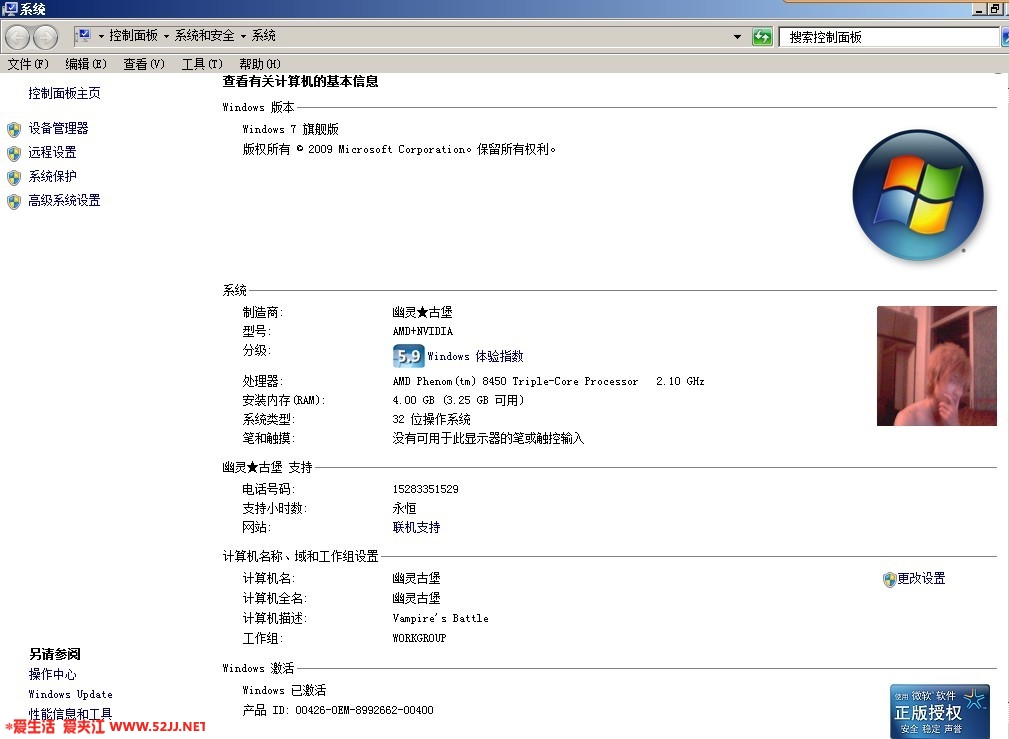This screenshot has width=1009, height=739.
Task: Click the 系统 window icon in the title bar
Action: pyautogui.click(x=10, y=9)
